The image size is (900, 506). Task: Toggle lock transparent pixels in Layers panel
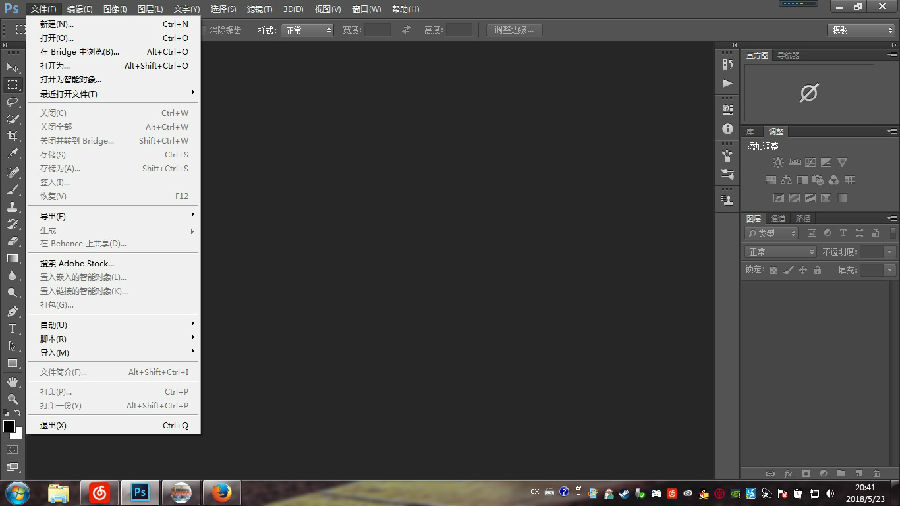[x=773, y=270]
